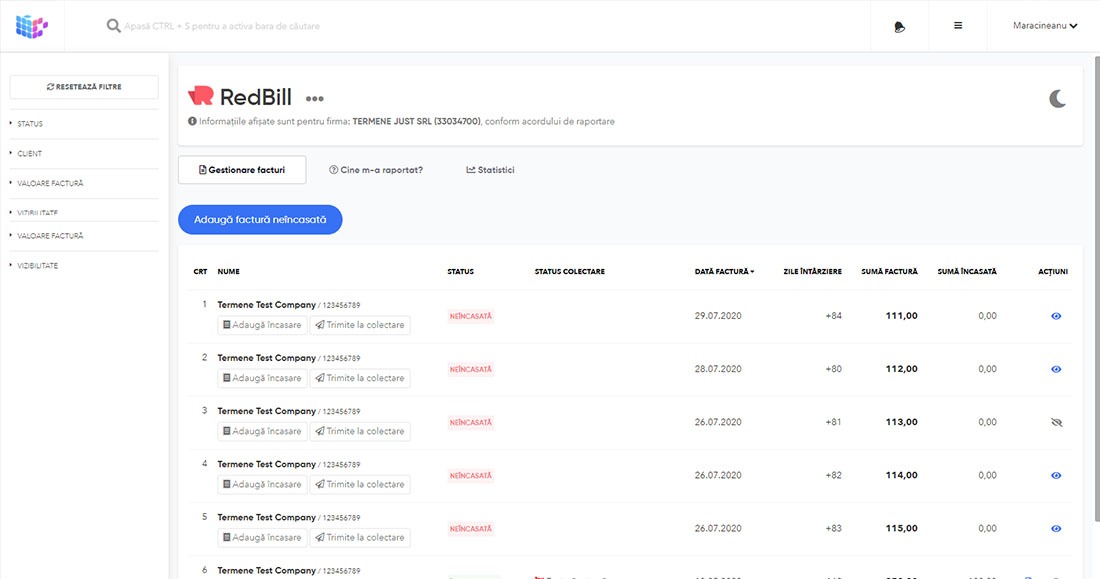Open the Cine m-a raportat? tab
The height and width of the screenshot is (579, 1100).
[x=376, y=170]
